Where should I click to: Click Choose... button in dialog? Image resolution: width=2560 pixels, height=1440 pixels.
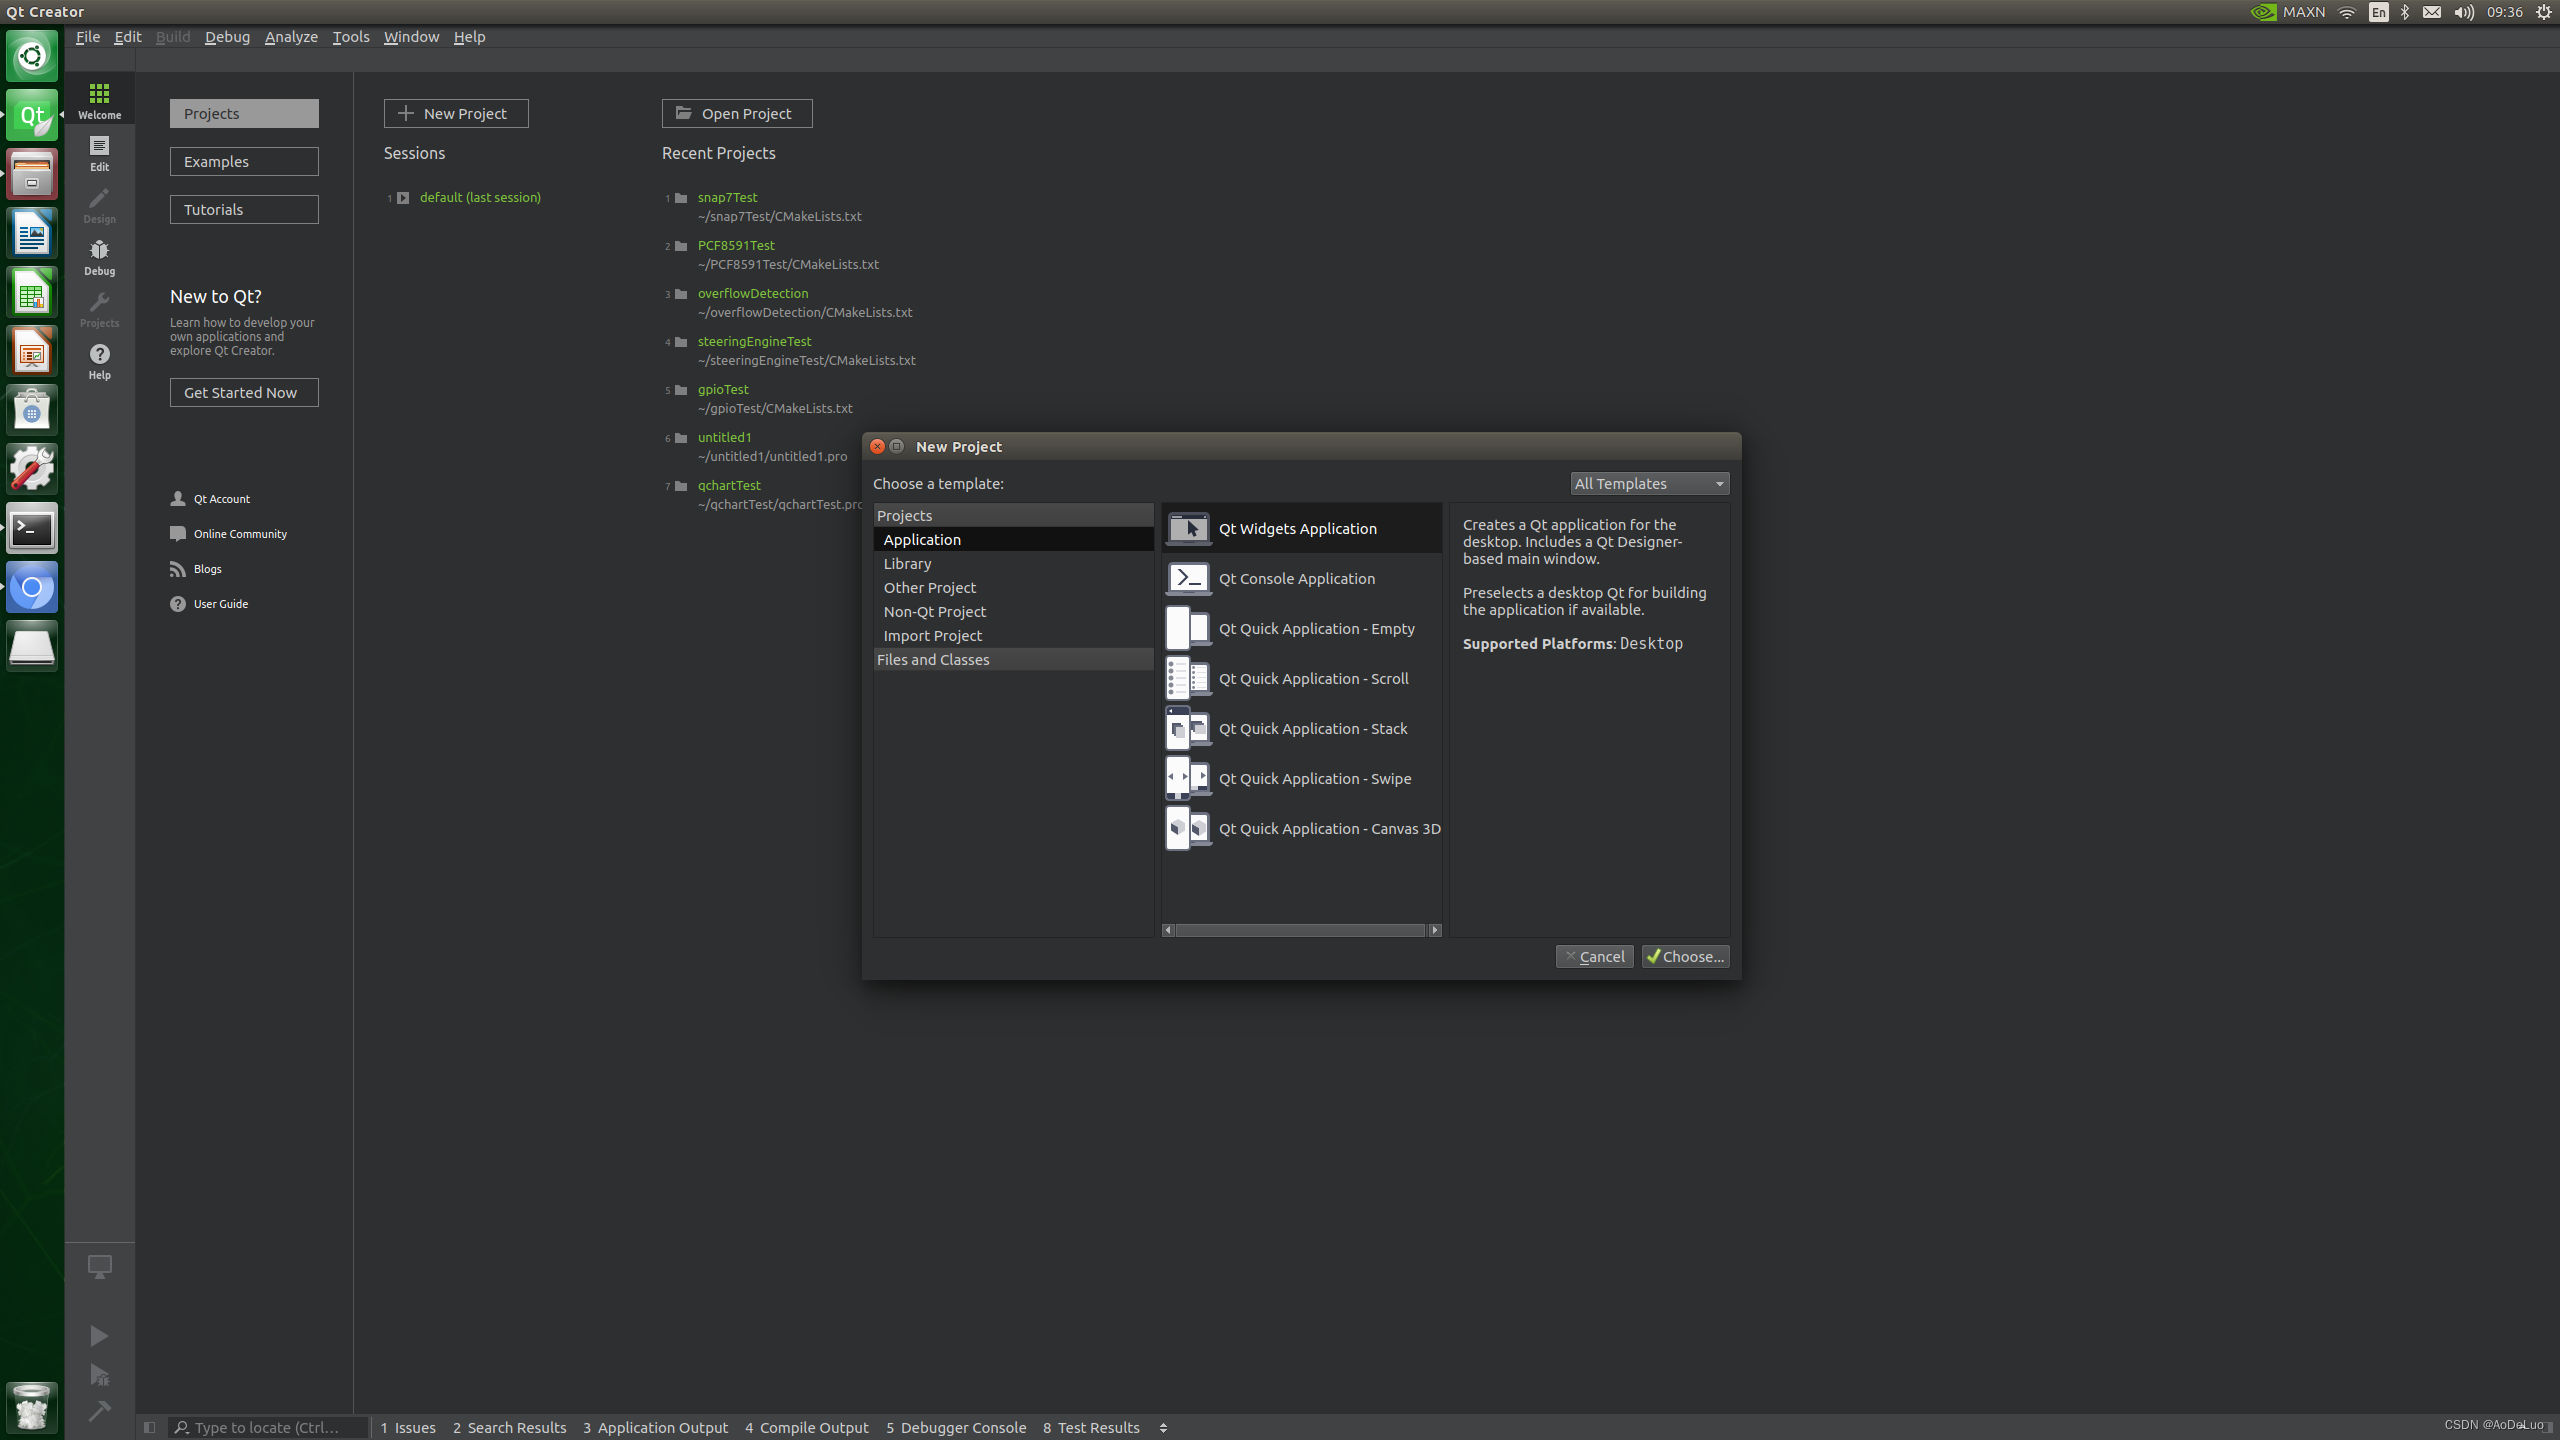click(1685, 956)
